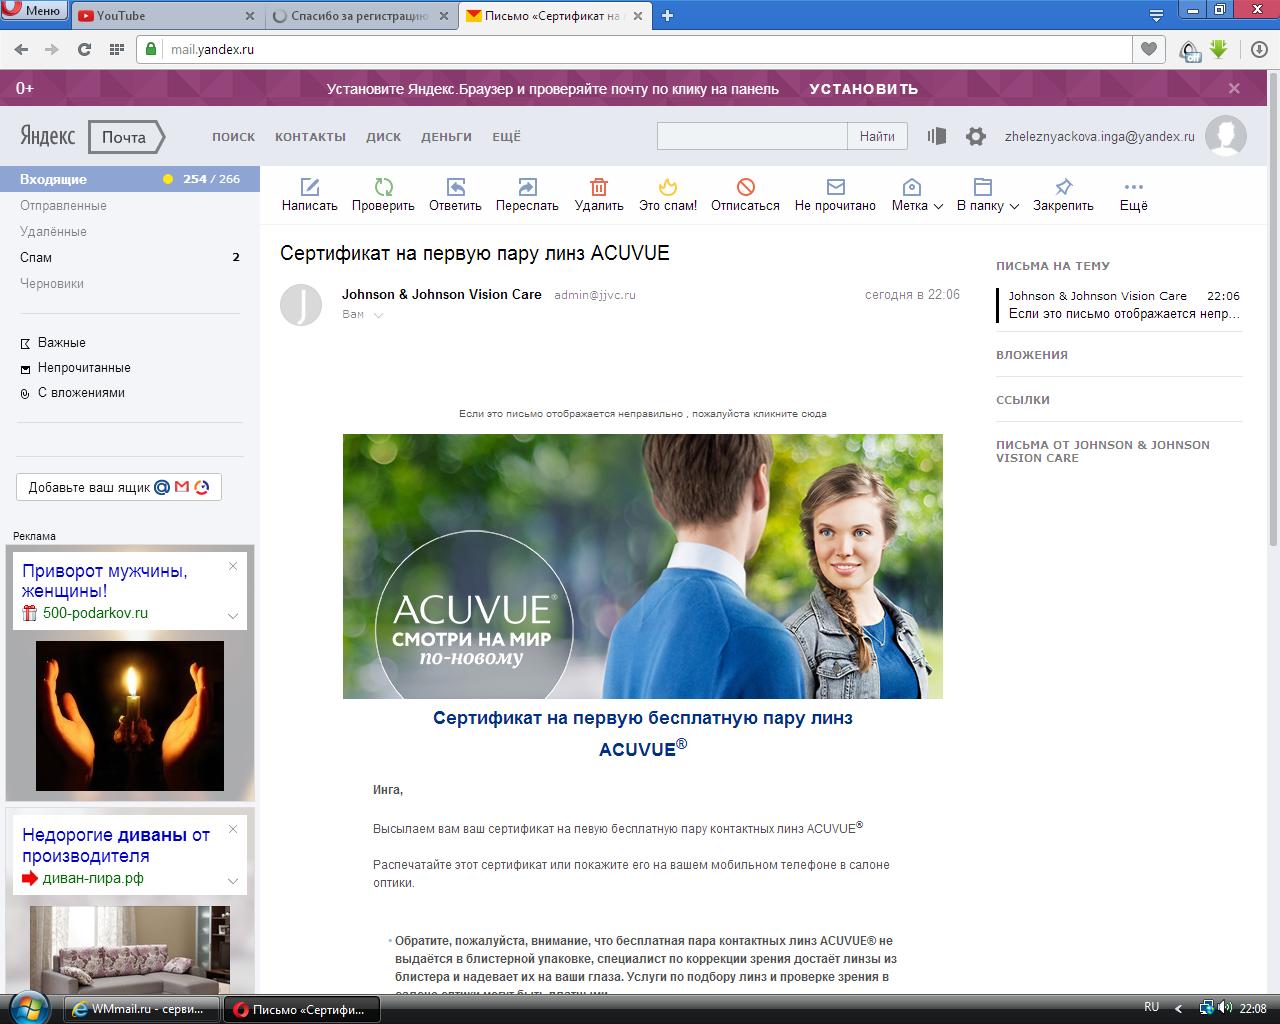Click the Почта logo button
1280x1024 pixels.
[125, 137]
